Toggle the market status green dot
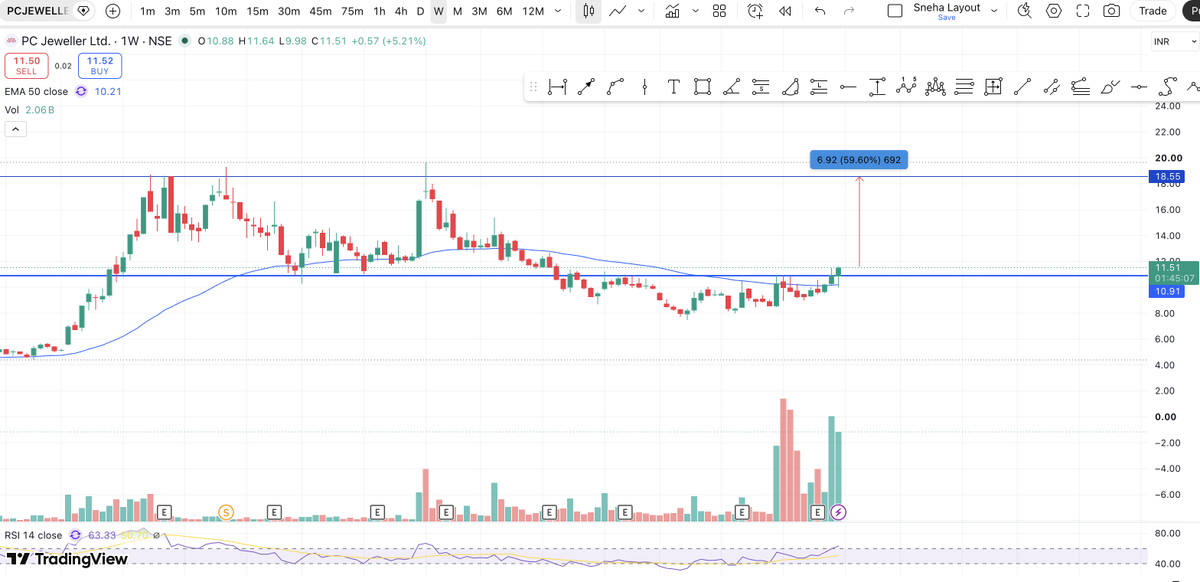Image resolution: width=1200 pixels, height=582 pixels. [185, 41]
